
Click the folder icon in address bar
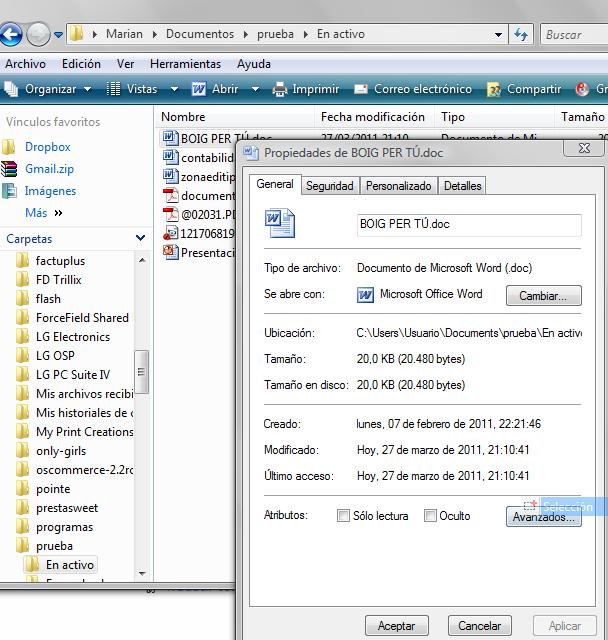pos(76,34)
